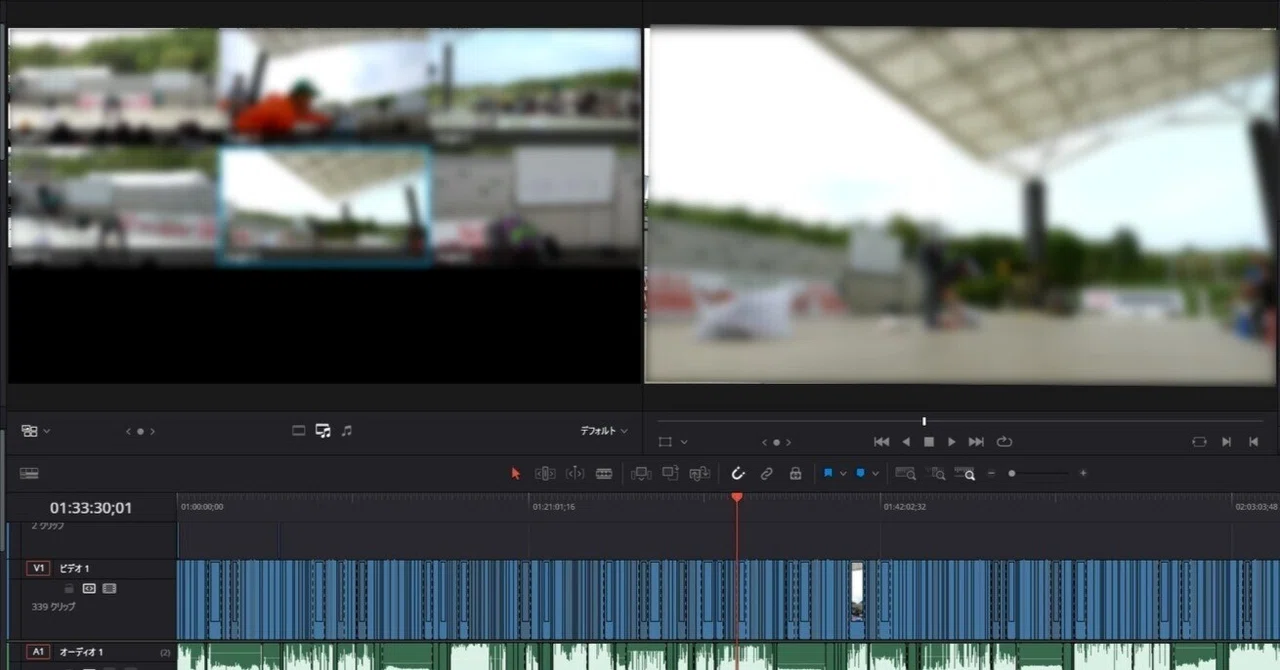Add a blue flag to clip
This screenshot has width=1280, height=670.
(828, 473)
